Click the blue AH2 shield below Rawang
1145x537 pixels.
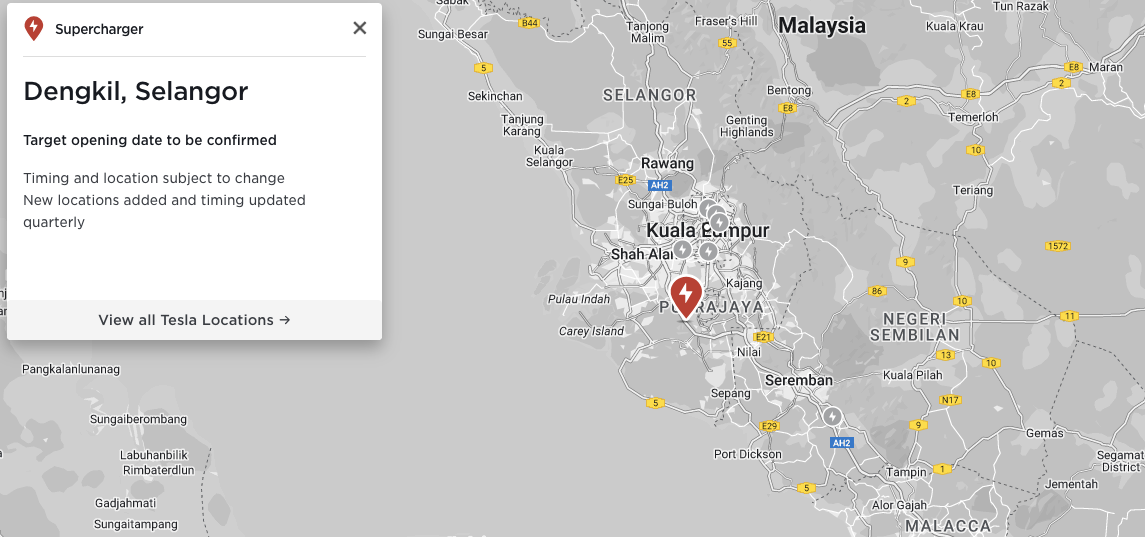pos(659,186)
